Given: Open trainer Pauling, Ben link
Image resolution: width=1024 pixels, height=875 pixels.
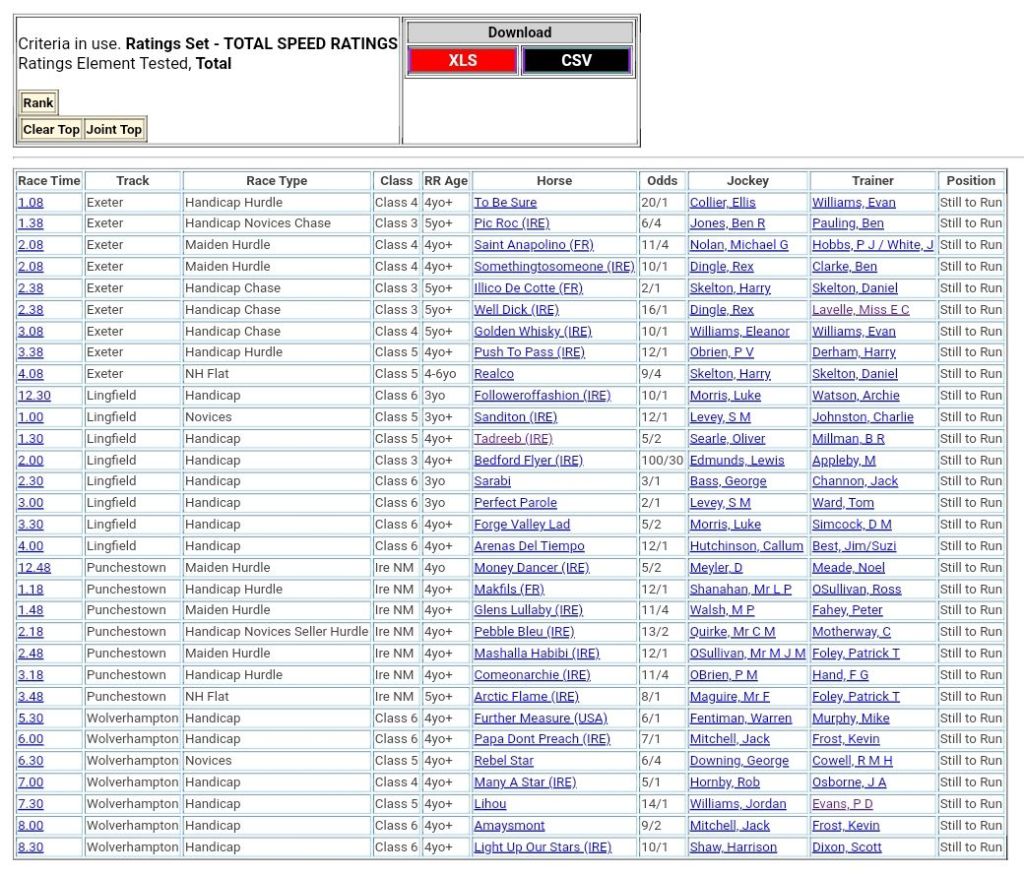Looking at the screenshot, I should (847, 224).
